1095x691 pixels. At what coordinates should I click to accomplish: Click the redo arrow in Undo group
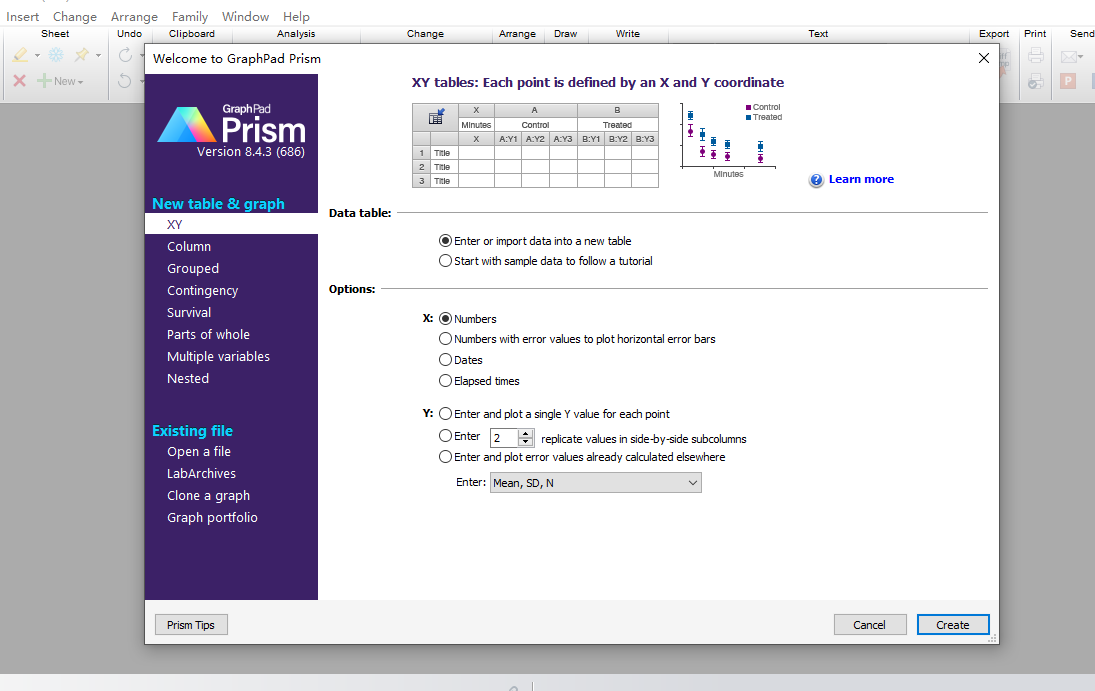(125, 54)
